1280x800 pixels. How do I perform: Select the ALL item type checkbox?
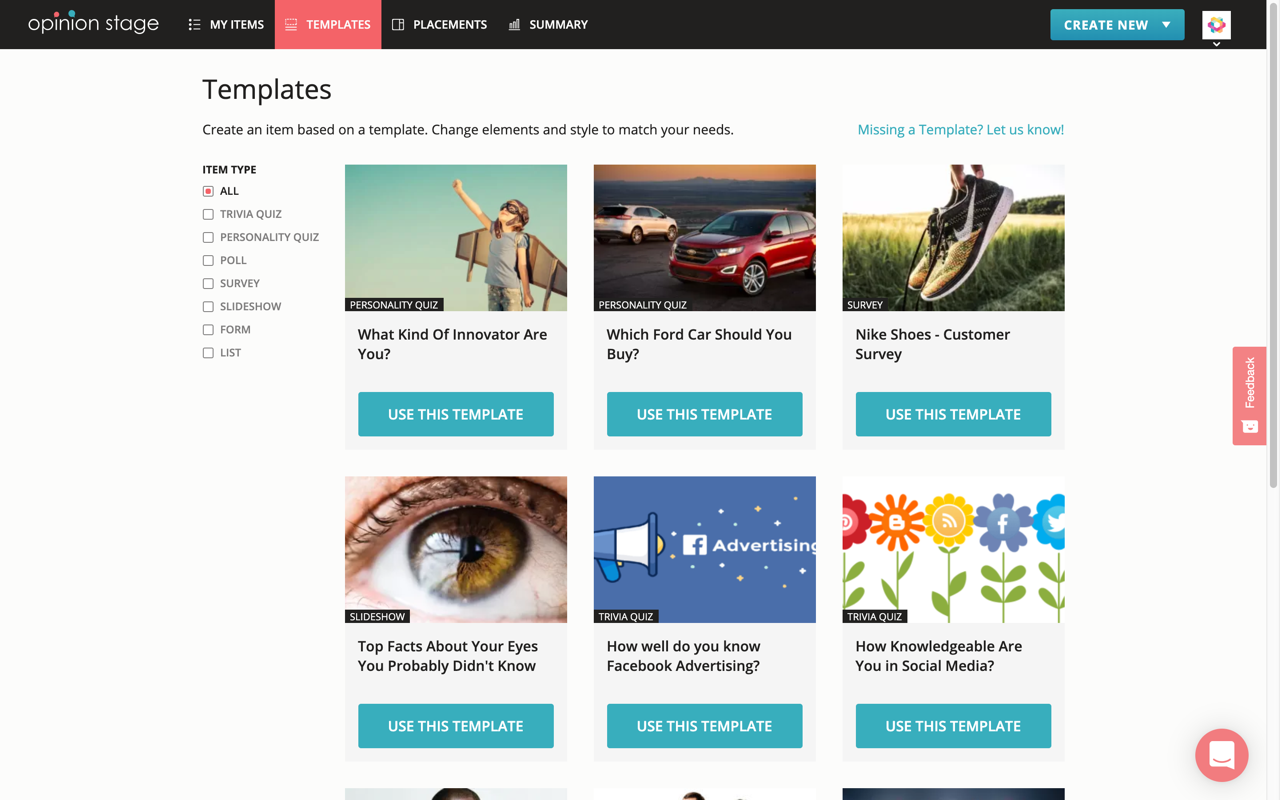pos(208,191)
